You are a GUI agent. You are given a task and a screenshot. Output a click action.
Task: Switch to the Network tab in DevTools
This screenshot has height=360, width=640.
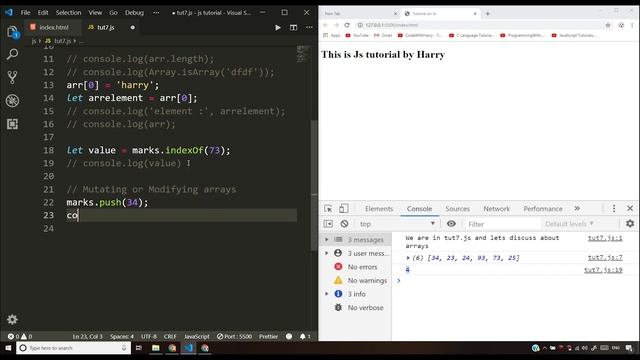click(496, 209)
